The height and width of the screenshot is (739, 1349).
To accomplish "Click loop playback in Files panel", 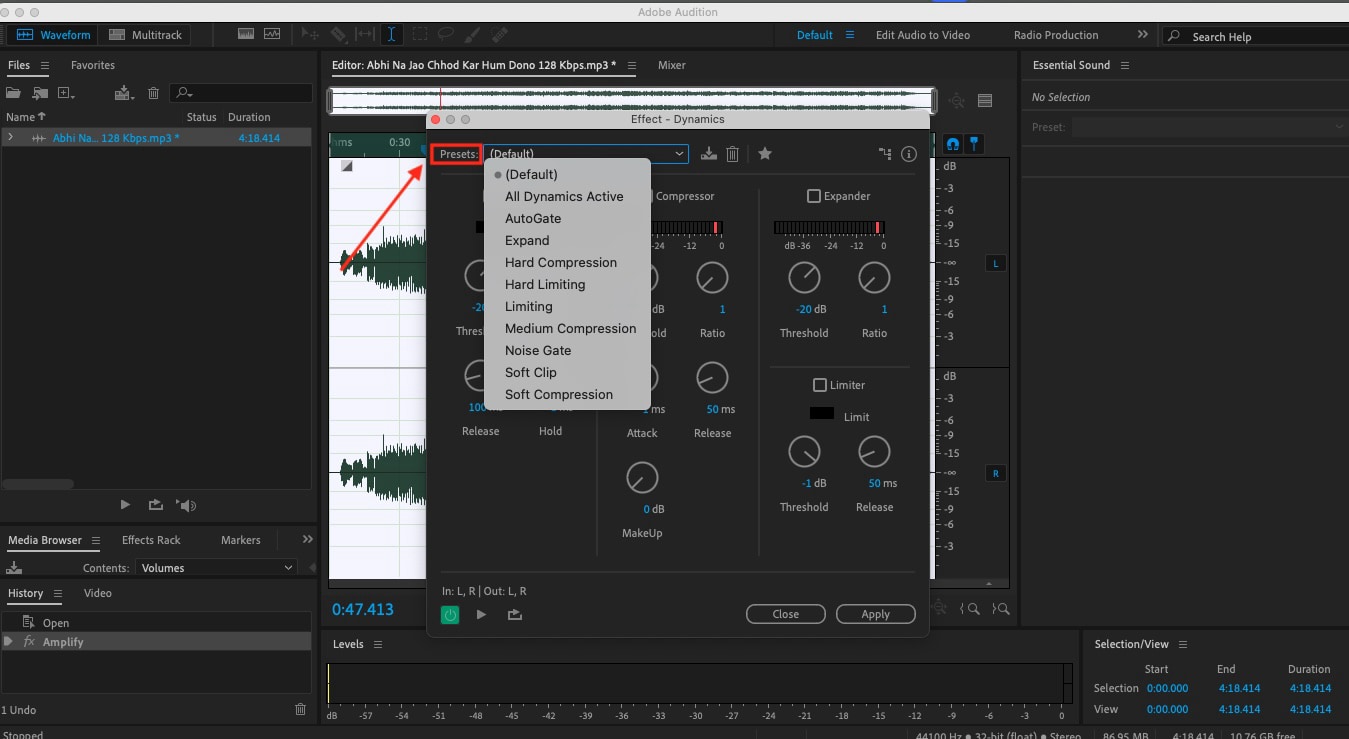I will pos(155,505).
